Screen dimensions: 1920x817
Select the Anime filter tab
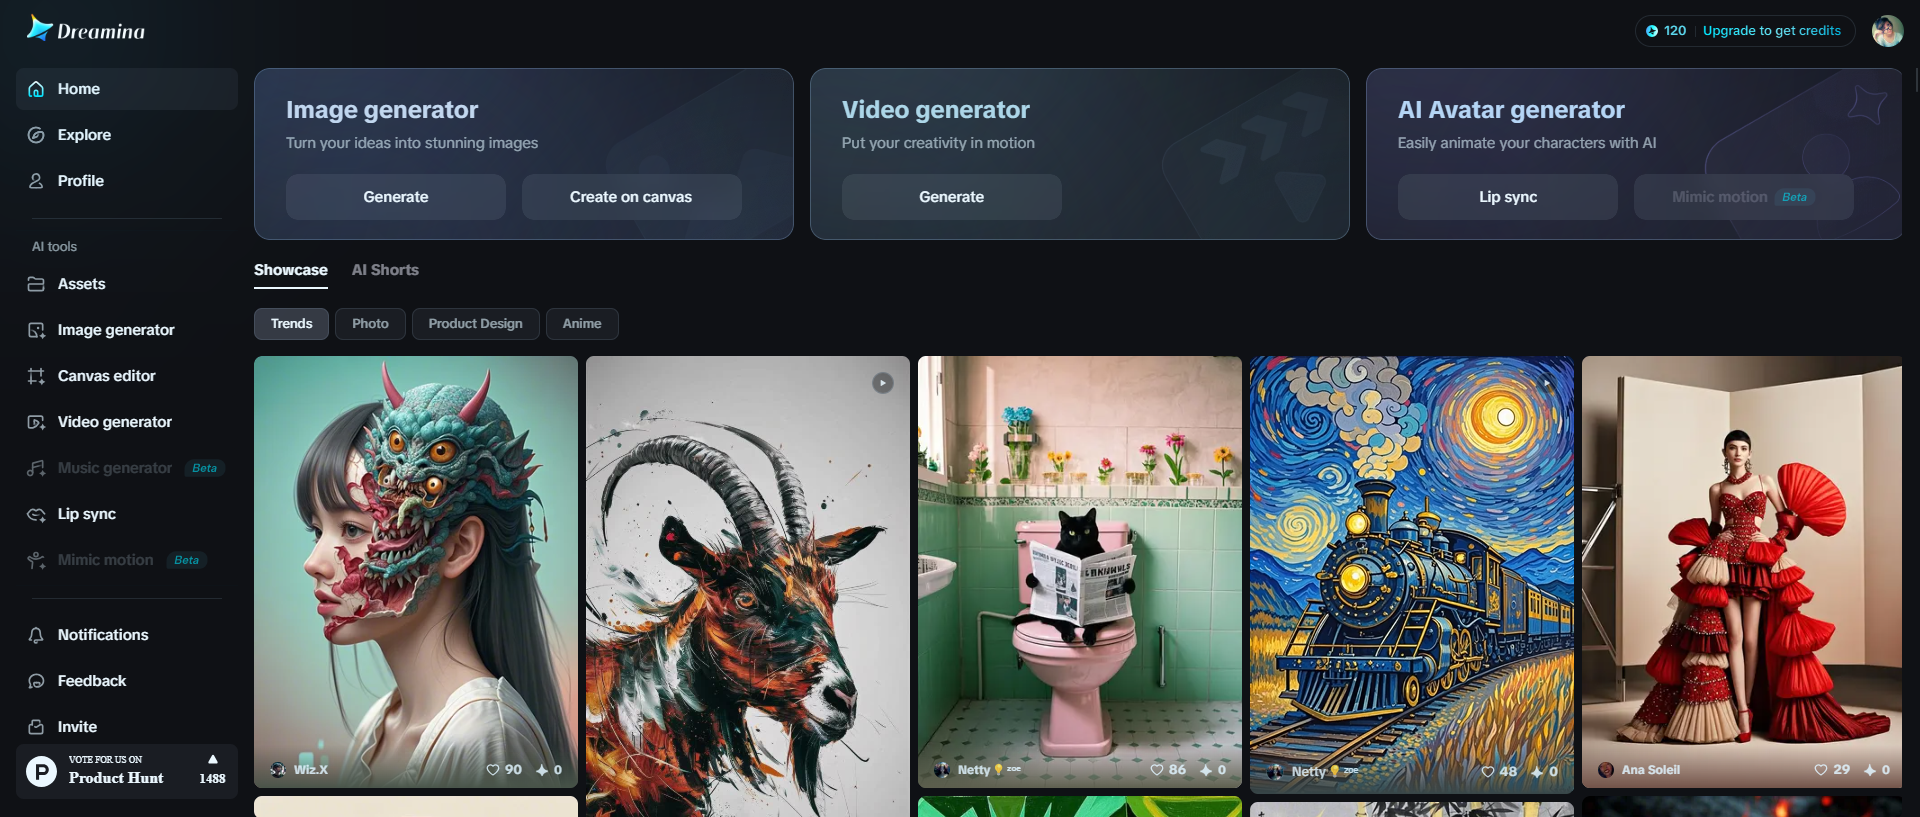point(582,324)
